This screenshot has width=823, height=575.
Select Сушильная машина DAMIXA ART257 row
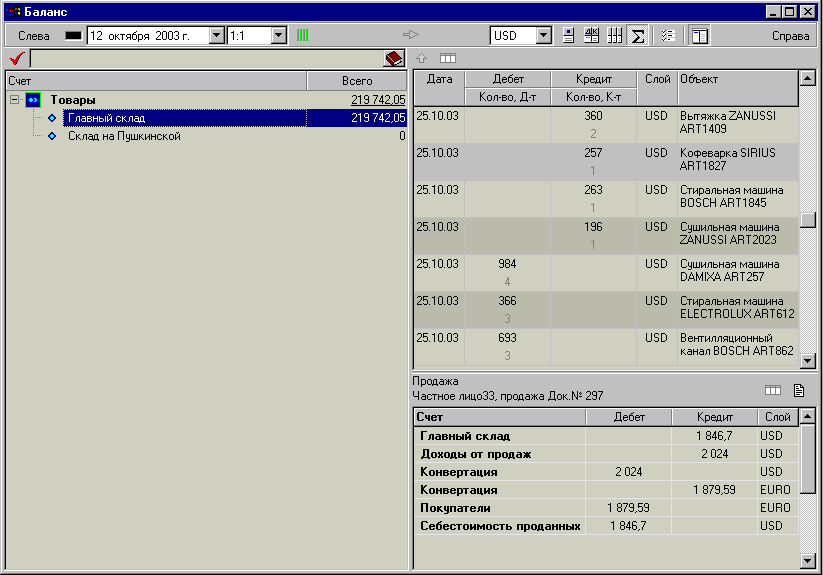[606, 273]
